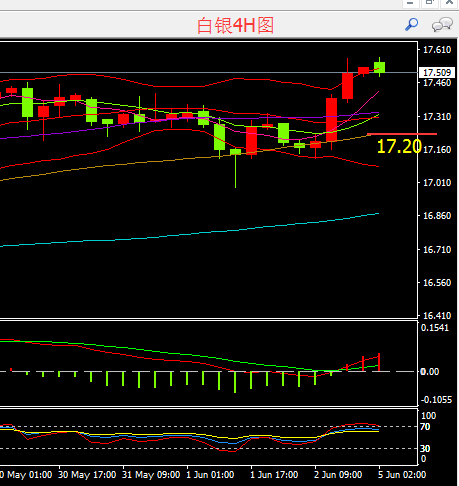Click the yellow 17.20 support annotation
The height and width of the screenshot is (486, 459).
pos(399,146)
